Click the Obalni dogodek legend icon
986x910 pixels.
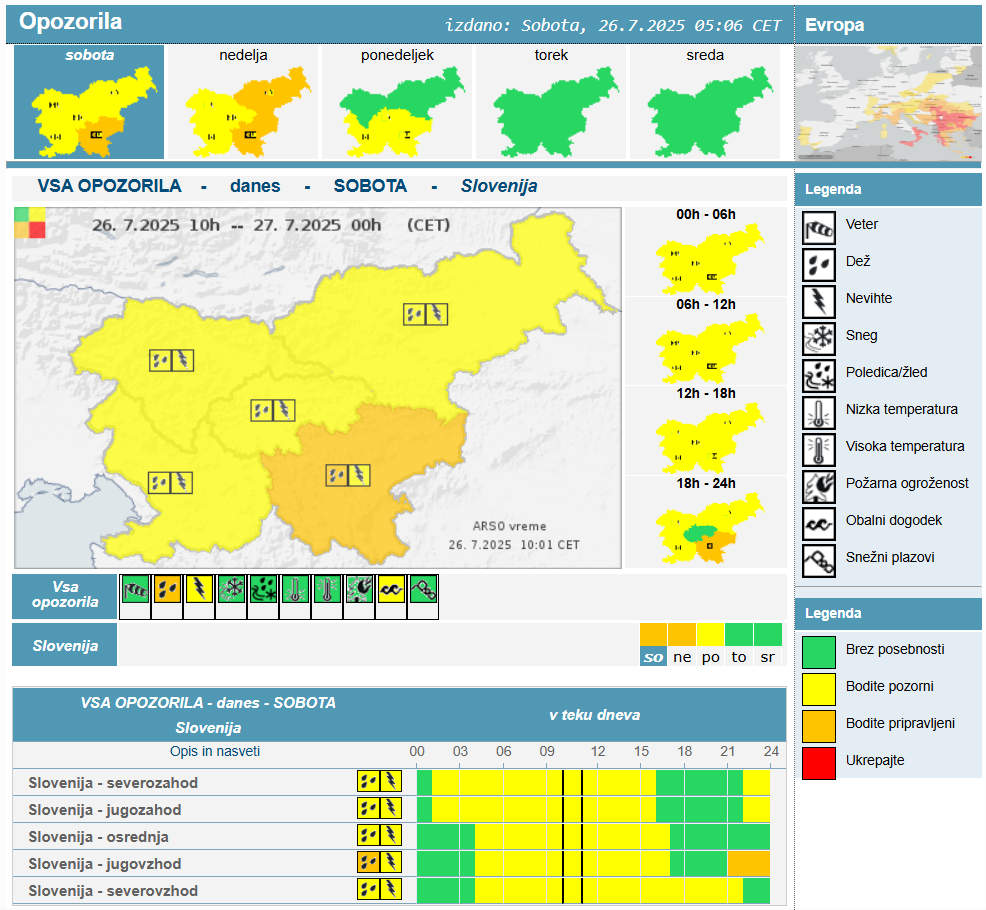click(819, 524)
